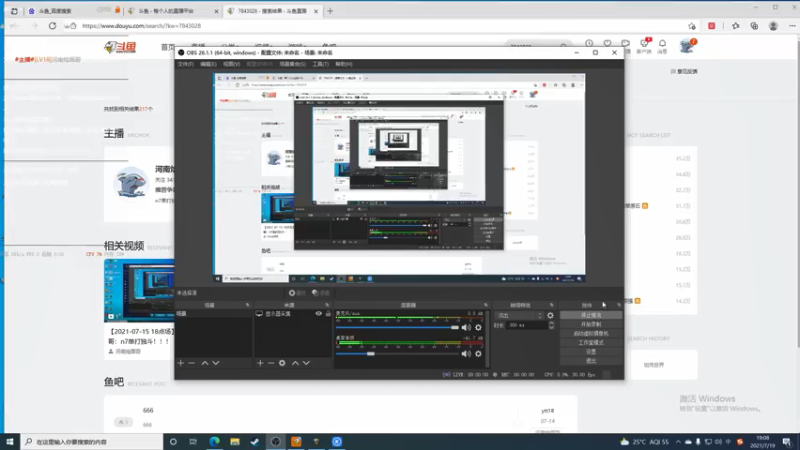This screenshot has width=800, height=450.
Task: Open Edge browser from taskbar
Action: pos(214,442)
